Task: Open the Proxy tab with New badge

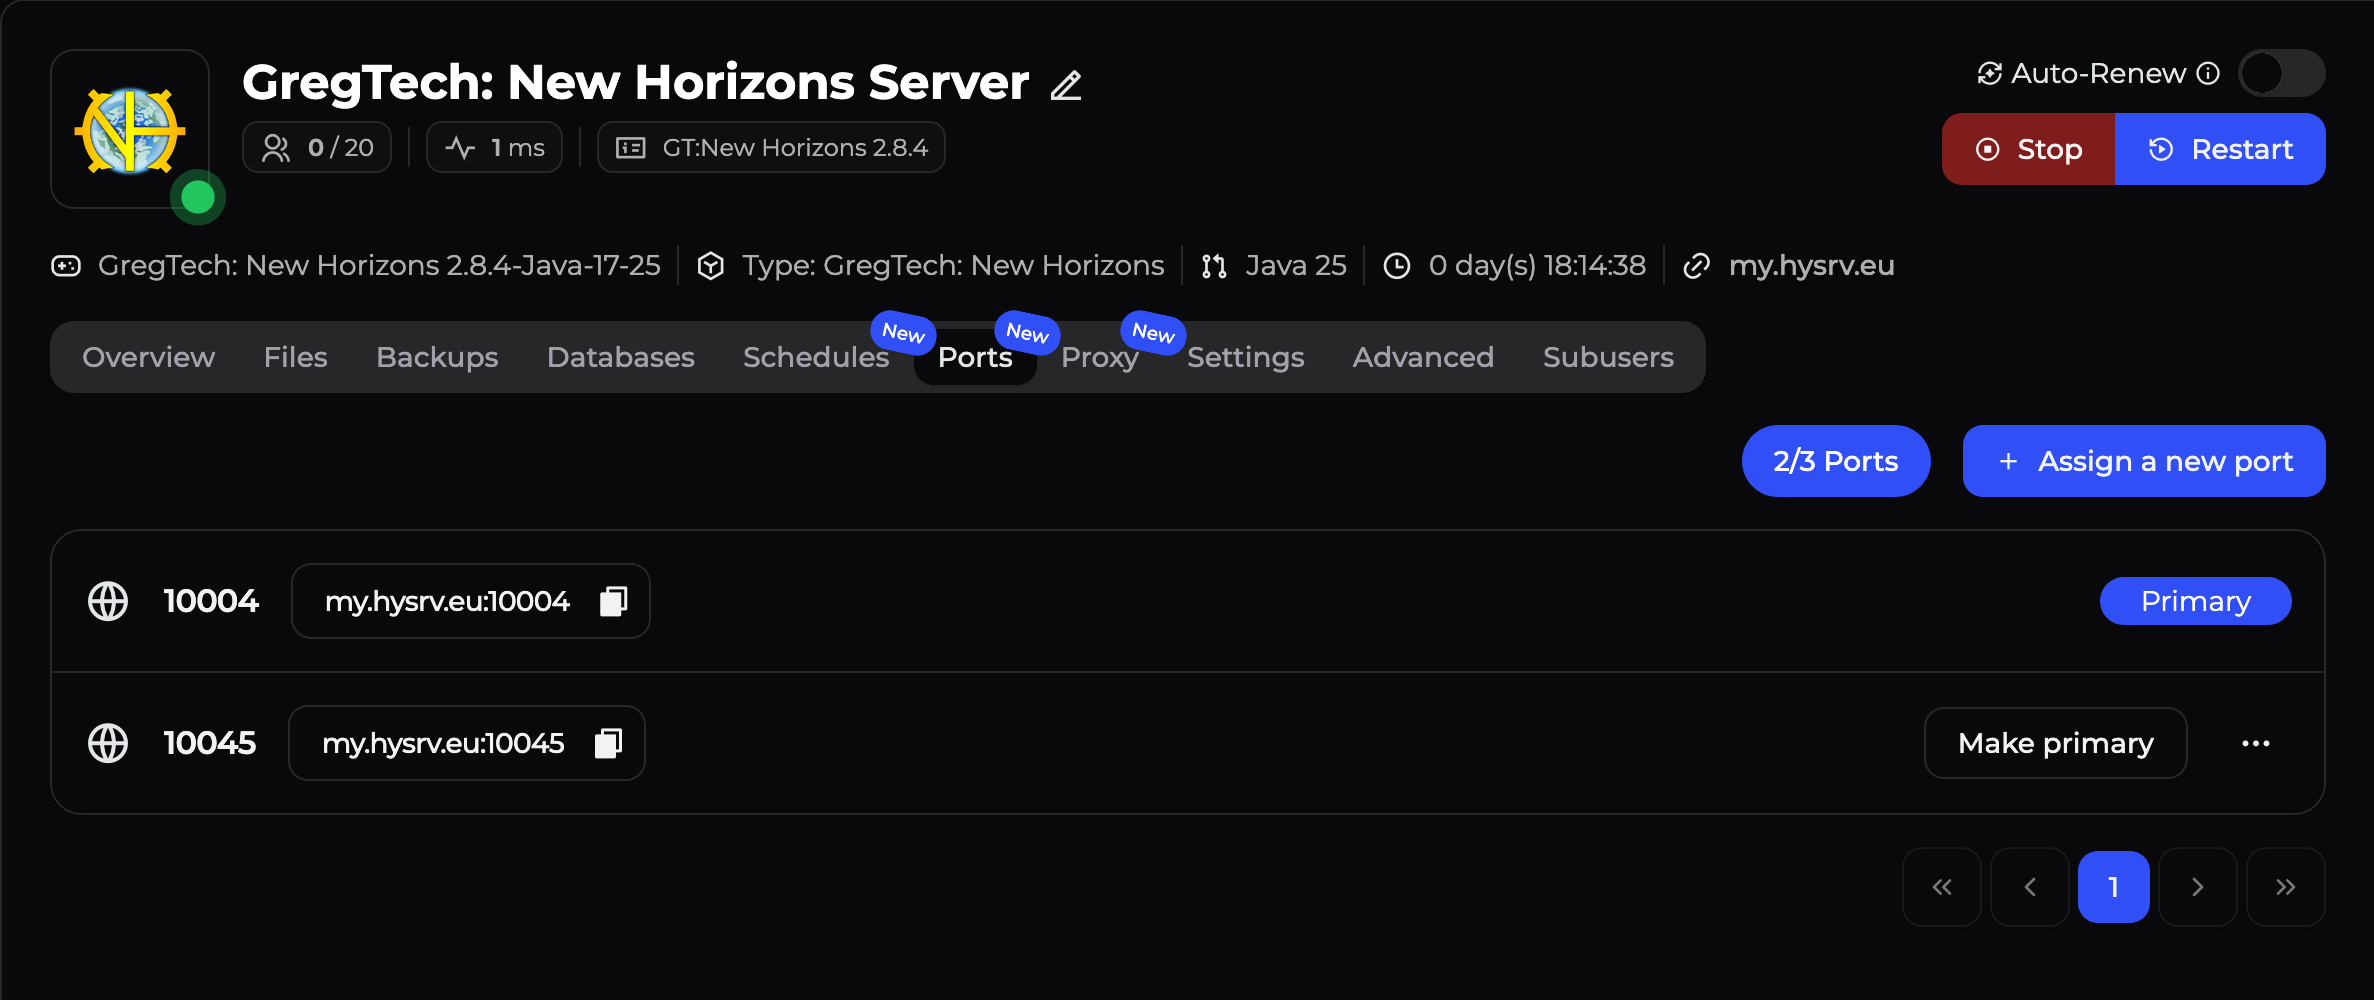Action: pos(1099,357)
